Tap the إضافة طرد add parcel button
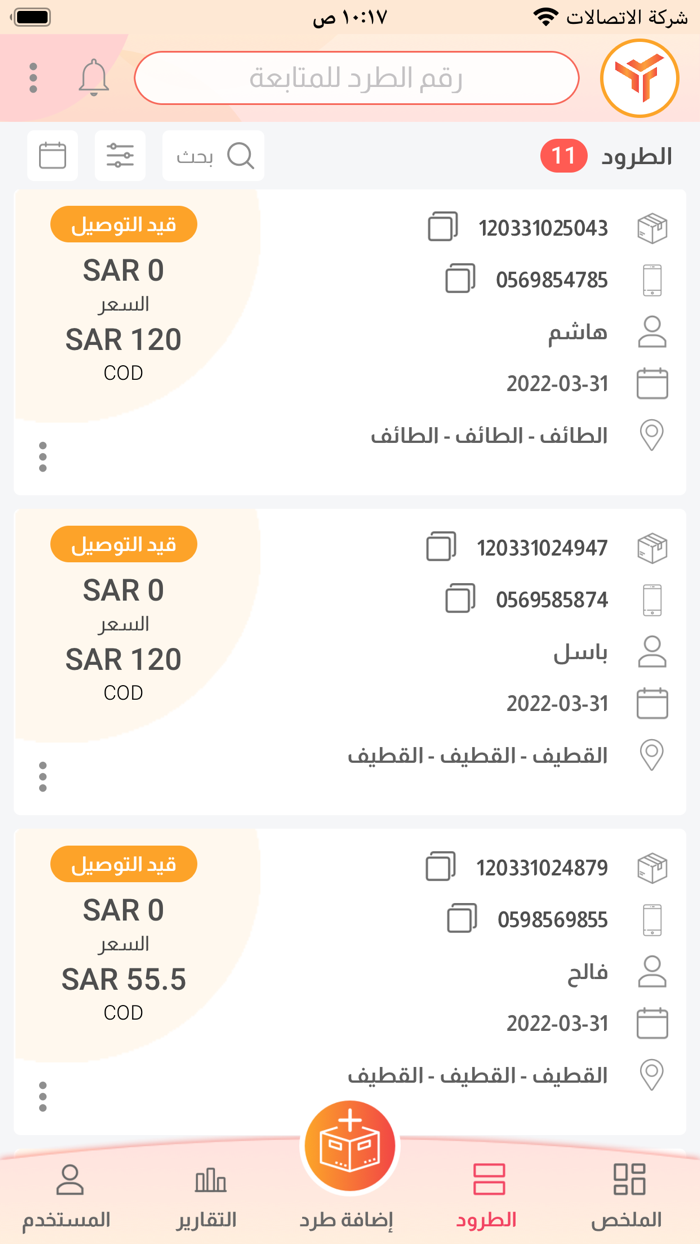The image size is (700, 1244). point(350,1145)
